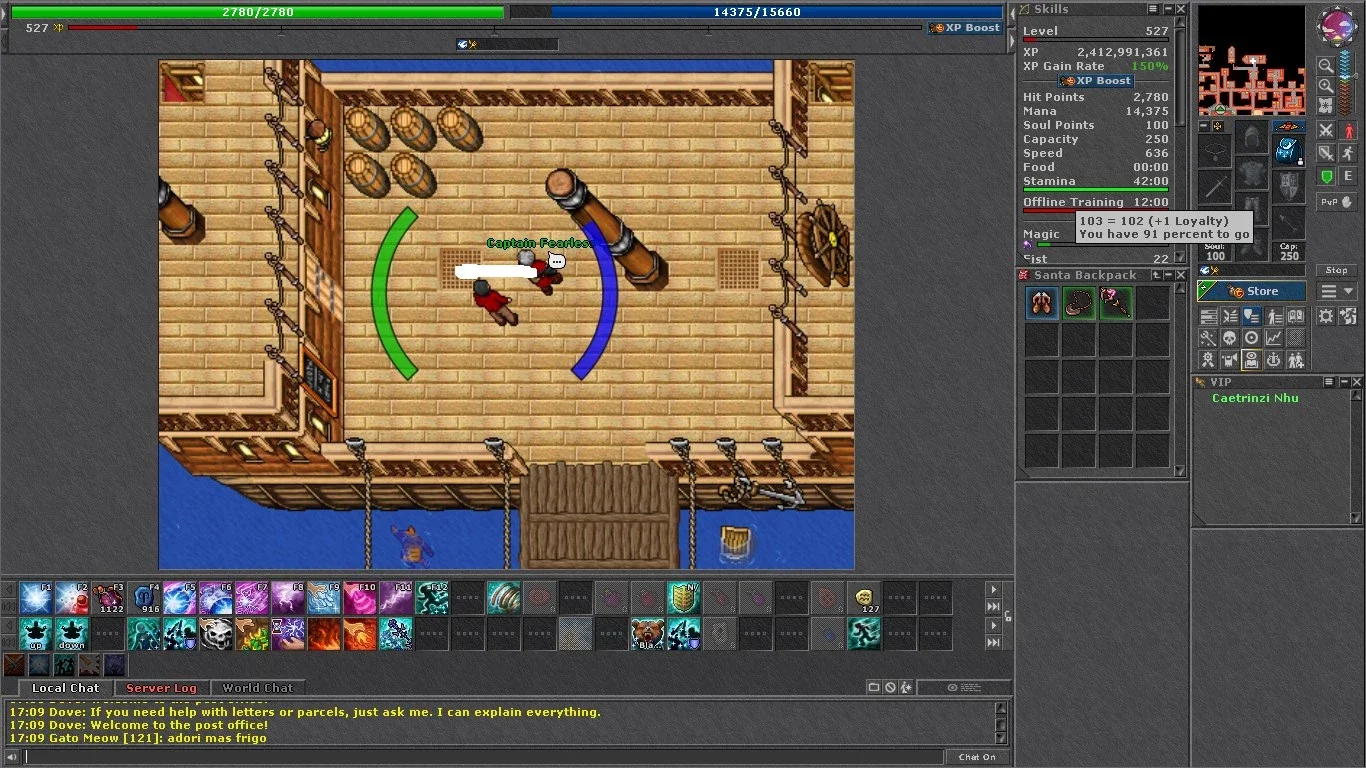Open the sandals item in Santa Backpack
The height and width of the screenshot is (768, 1366).
coord(1042,303)
